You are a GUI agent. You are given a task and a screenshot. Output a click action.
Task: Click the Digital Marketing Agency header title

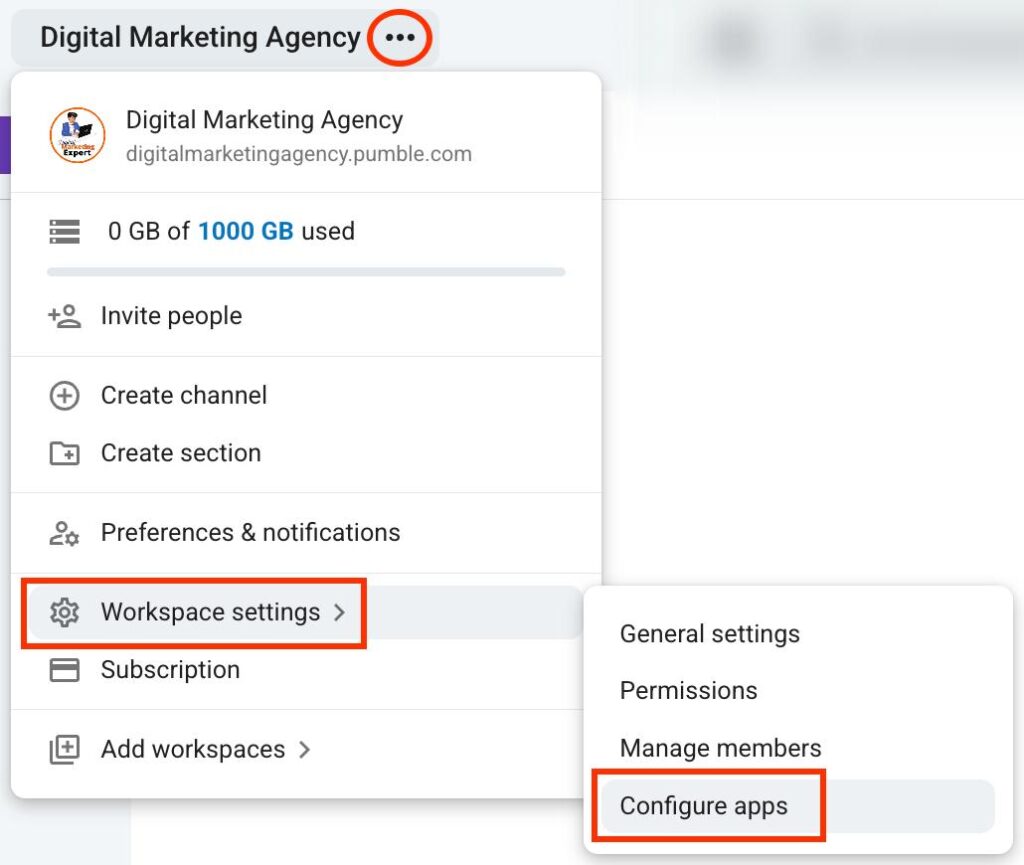[x=200, y=37]
